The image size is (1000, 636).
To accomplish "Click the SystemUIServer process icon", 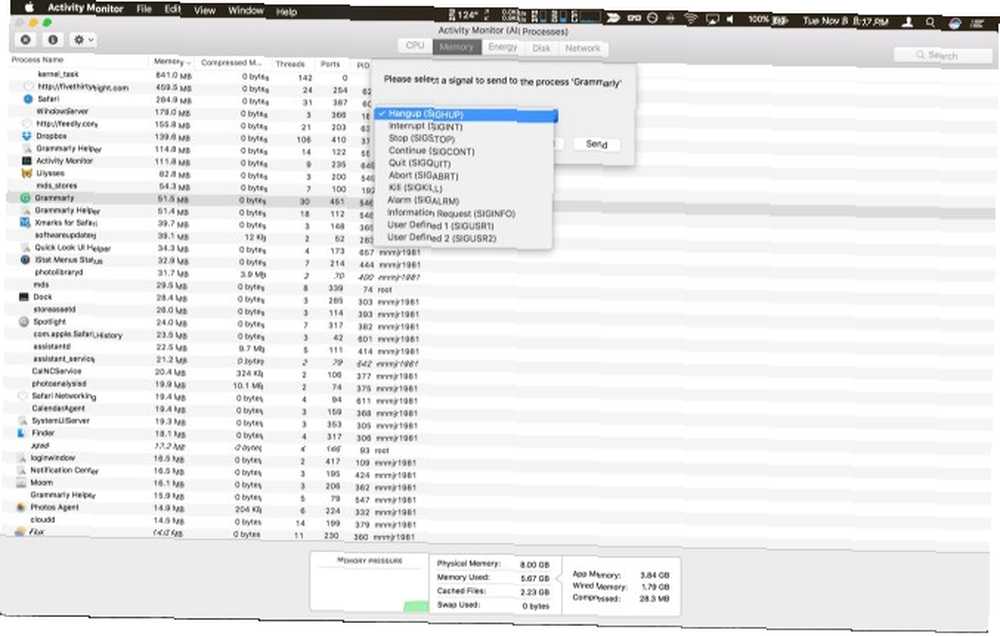I will click(x=22, y=420).
